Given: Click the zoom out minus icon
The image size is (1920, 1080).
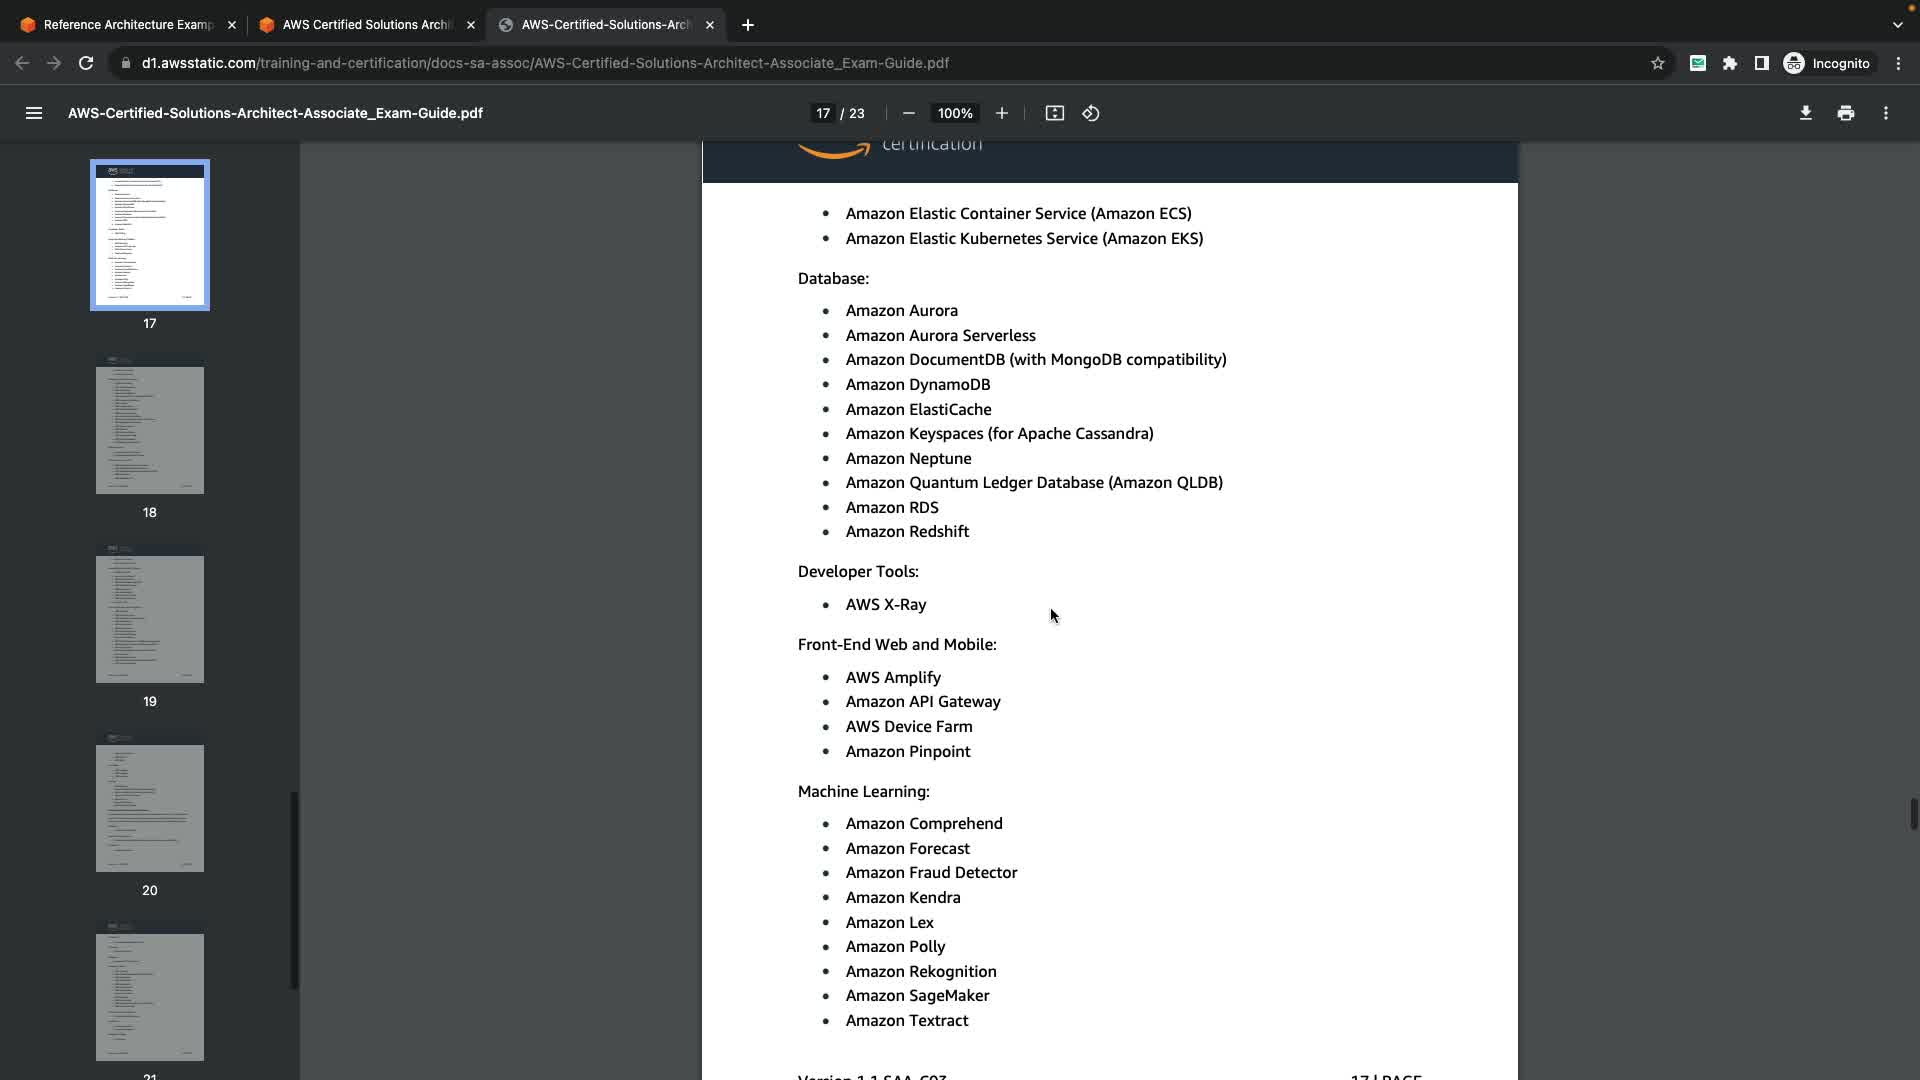Looking at the screenshot, I should coord(908,113).
